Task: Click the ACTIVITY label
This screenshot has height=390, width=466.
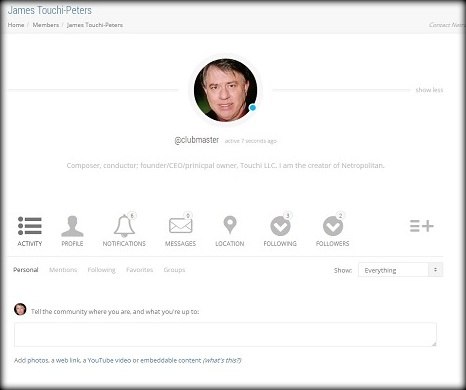Action: (30, 244)
